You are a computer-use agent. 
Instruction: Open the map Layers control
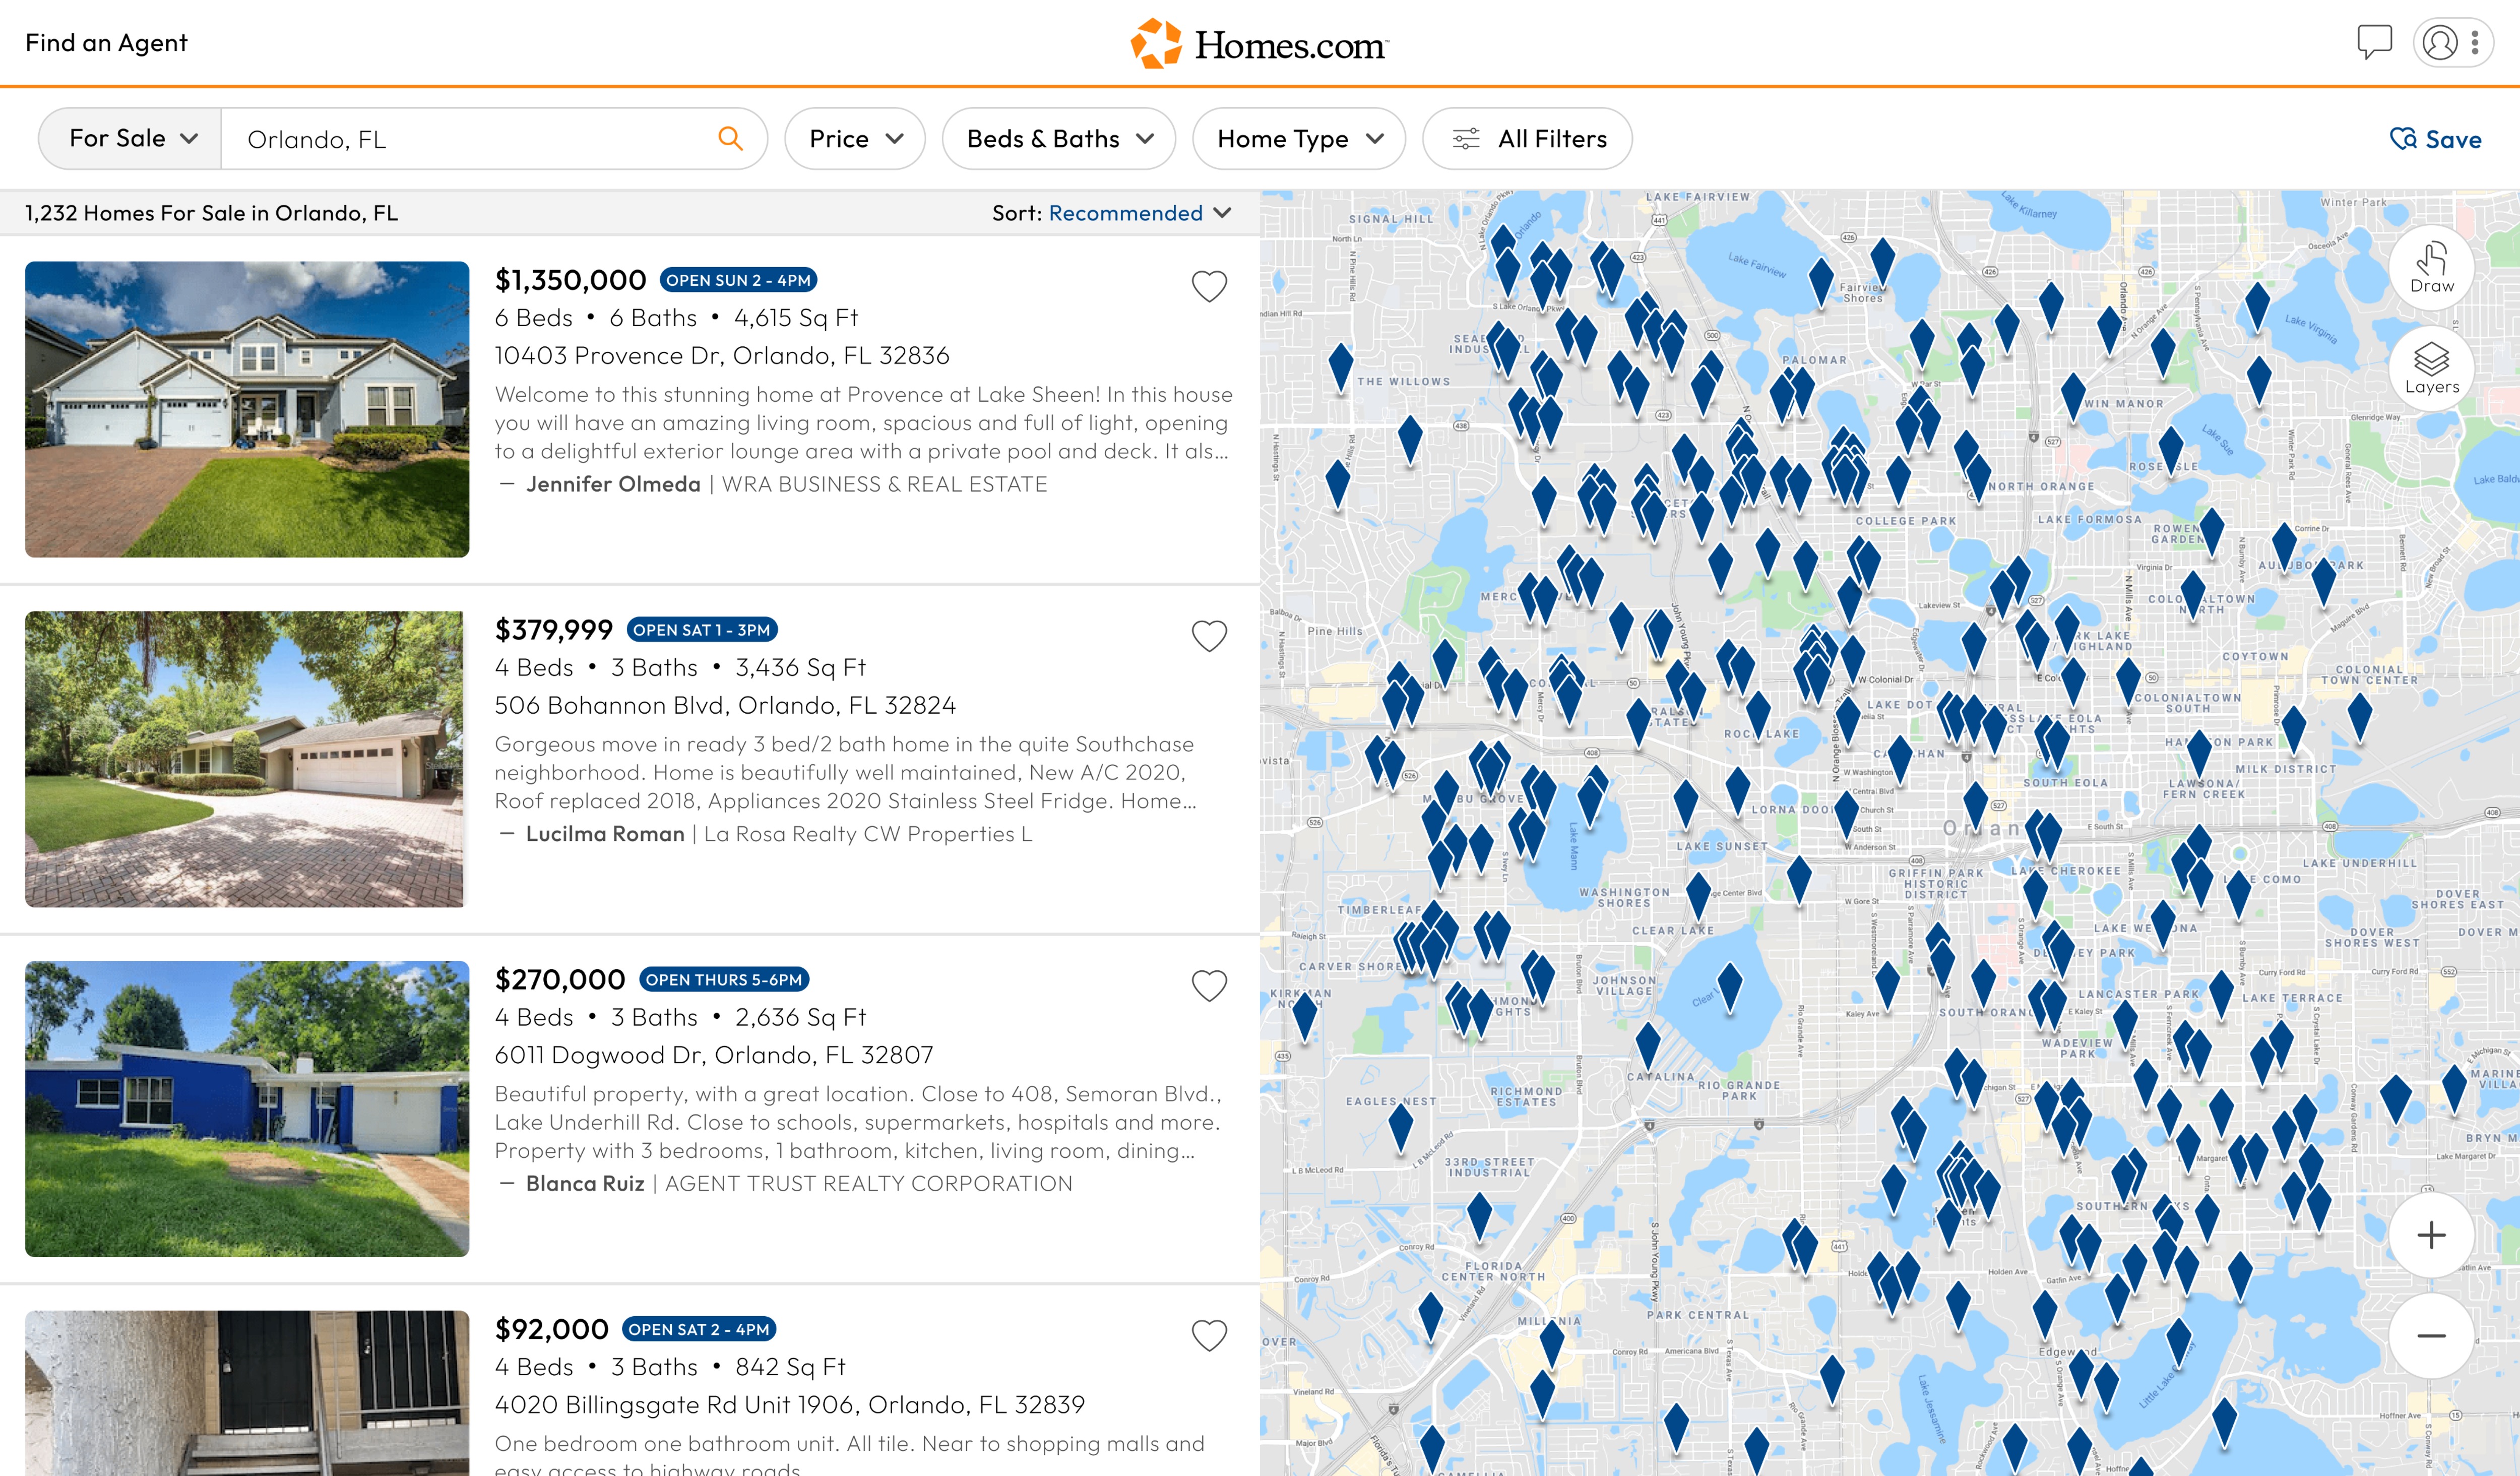2431,368
